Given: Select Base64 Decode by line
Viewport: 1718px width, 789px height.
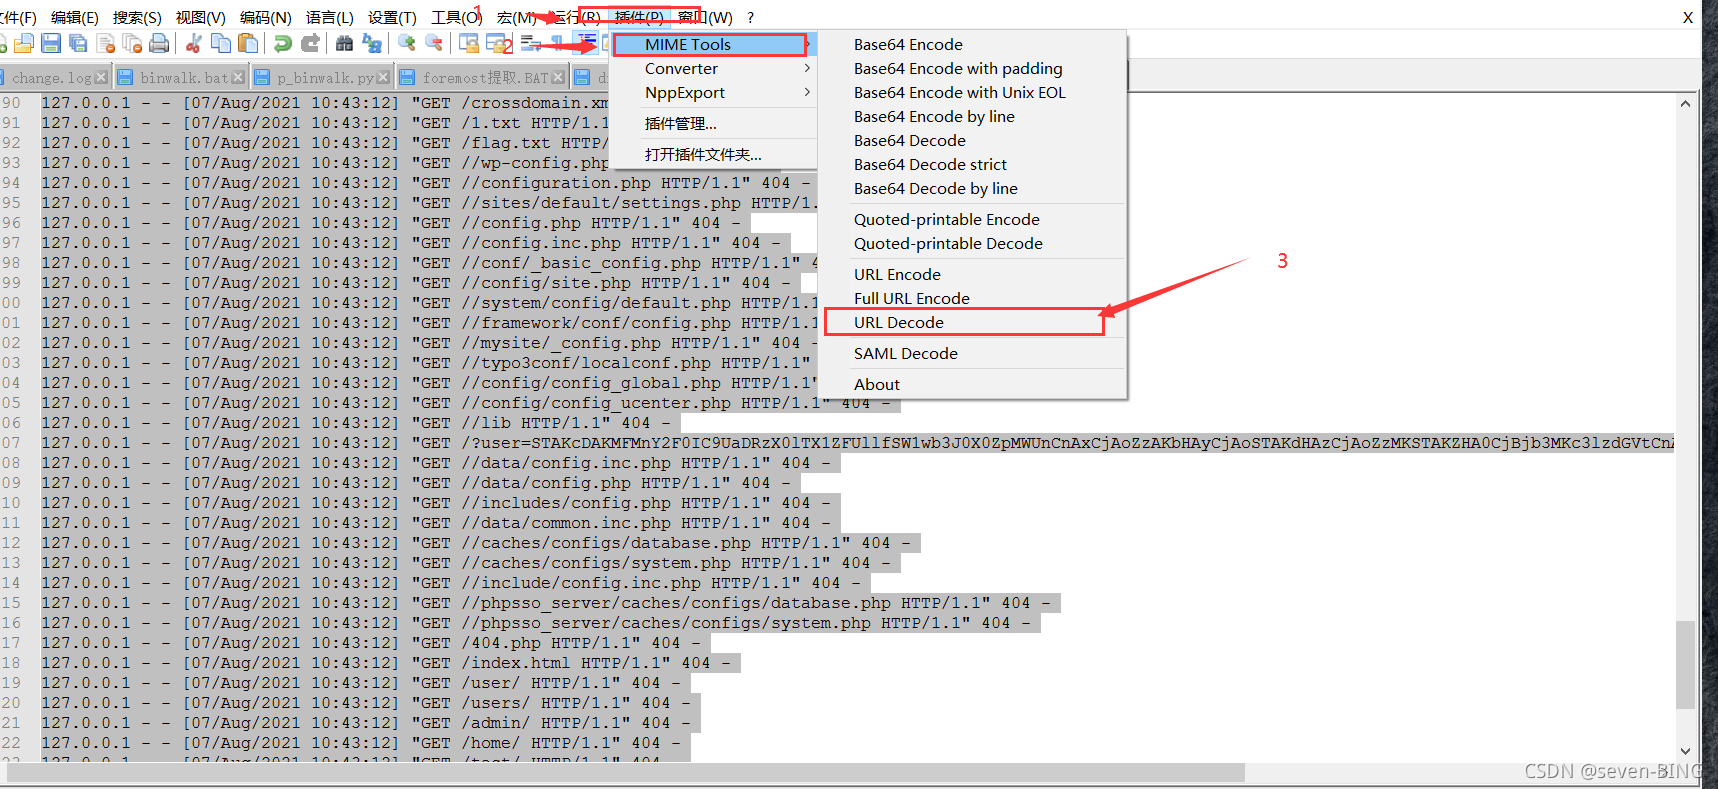Looking at the screenshot, I should pyautogui.click(x=972, y=188).
